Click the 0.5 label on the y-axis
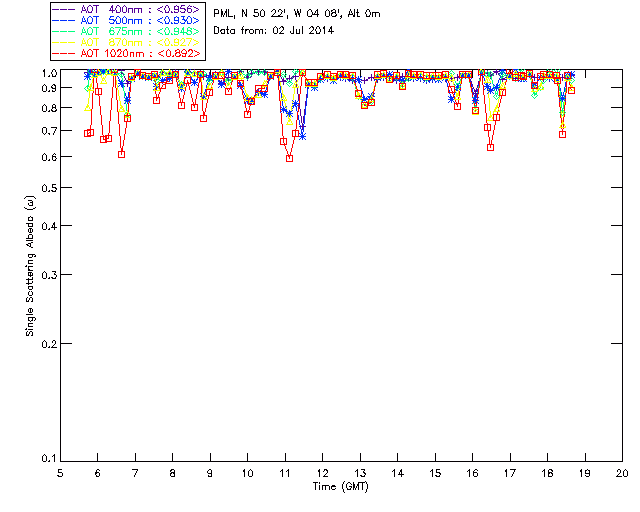 (49, 188)
